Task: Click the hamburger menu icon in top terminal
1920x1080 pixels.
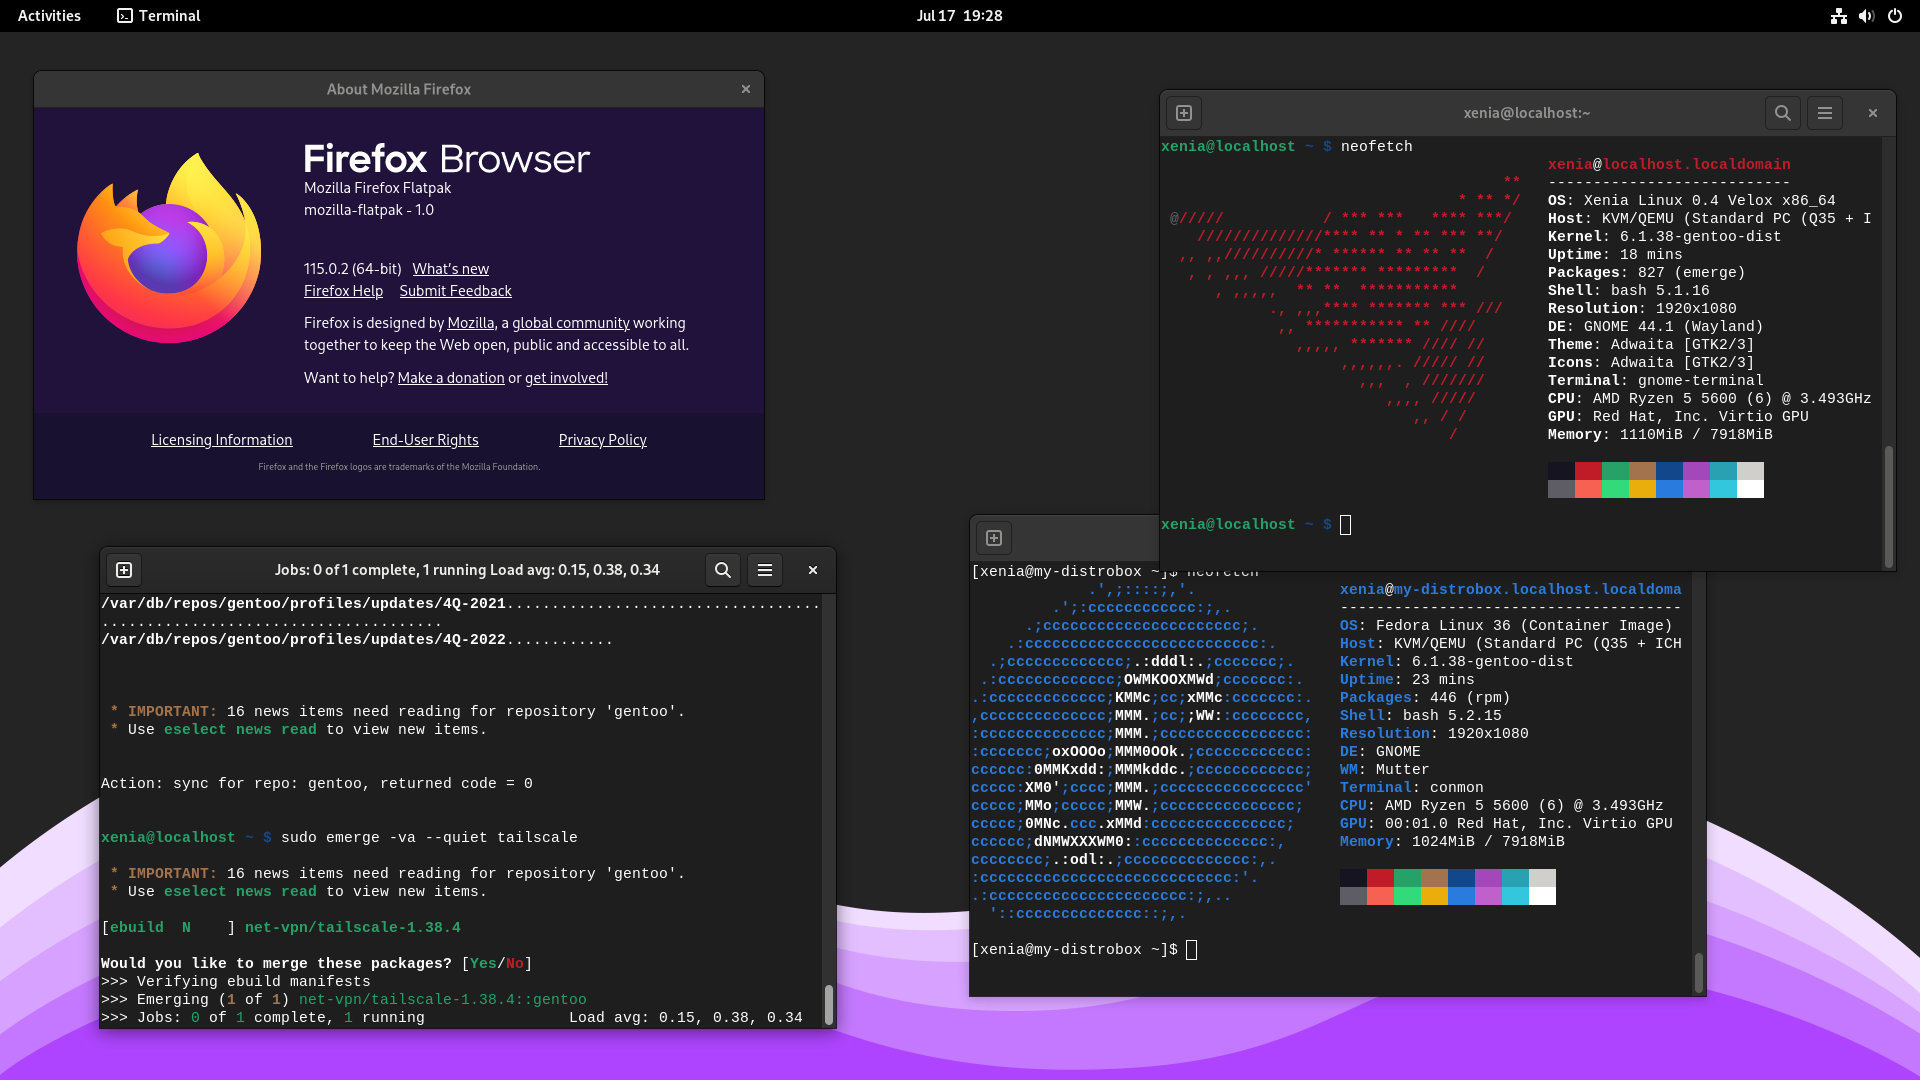Action: click(x=1825, y=112)
